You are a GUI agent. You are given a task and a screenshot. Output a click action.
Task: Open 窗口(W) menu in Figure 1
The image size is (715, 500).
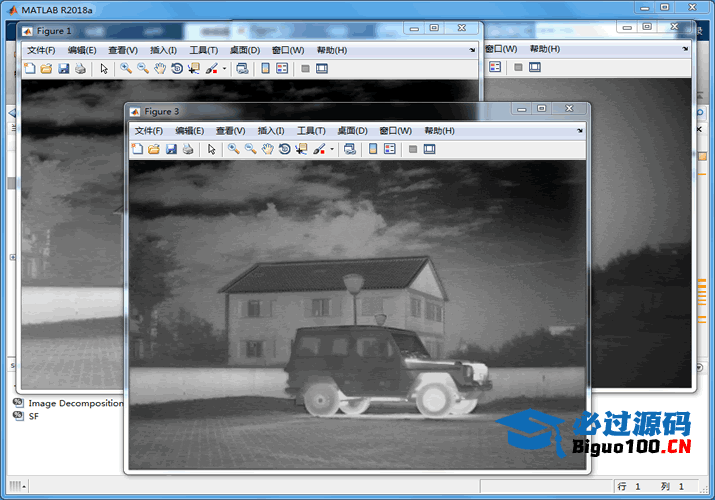pos(288,50)
